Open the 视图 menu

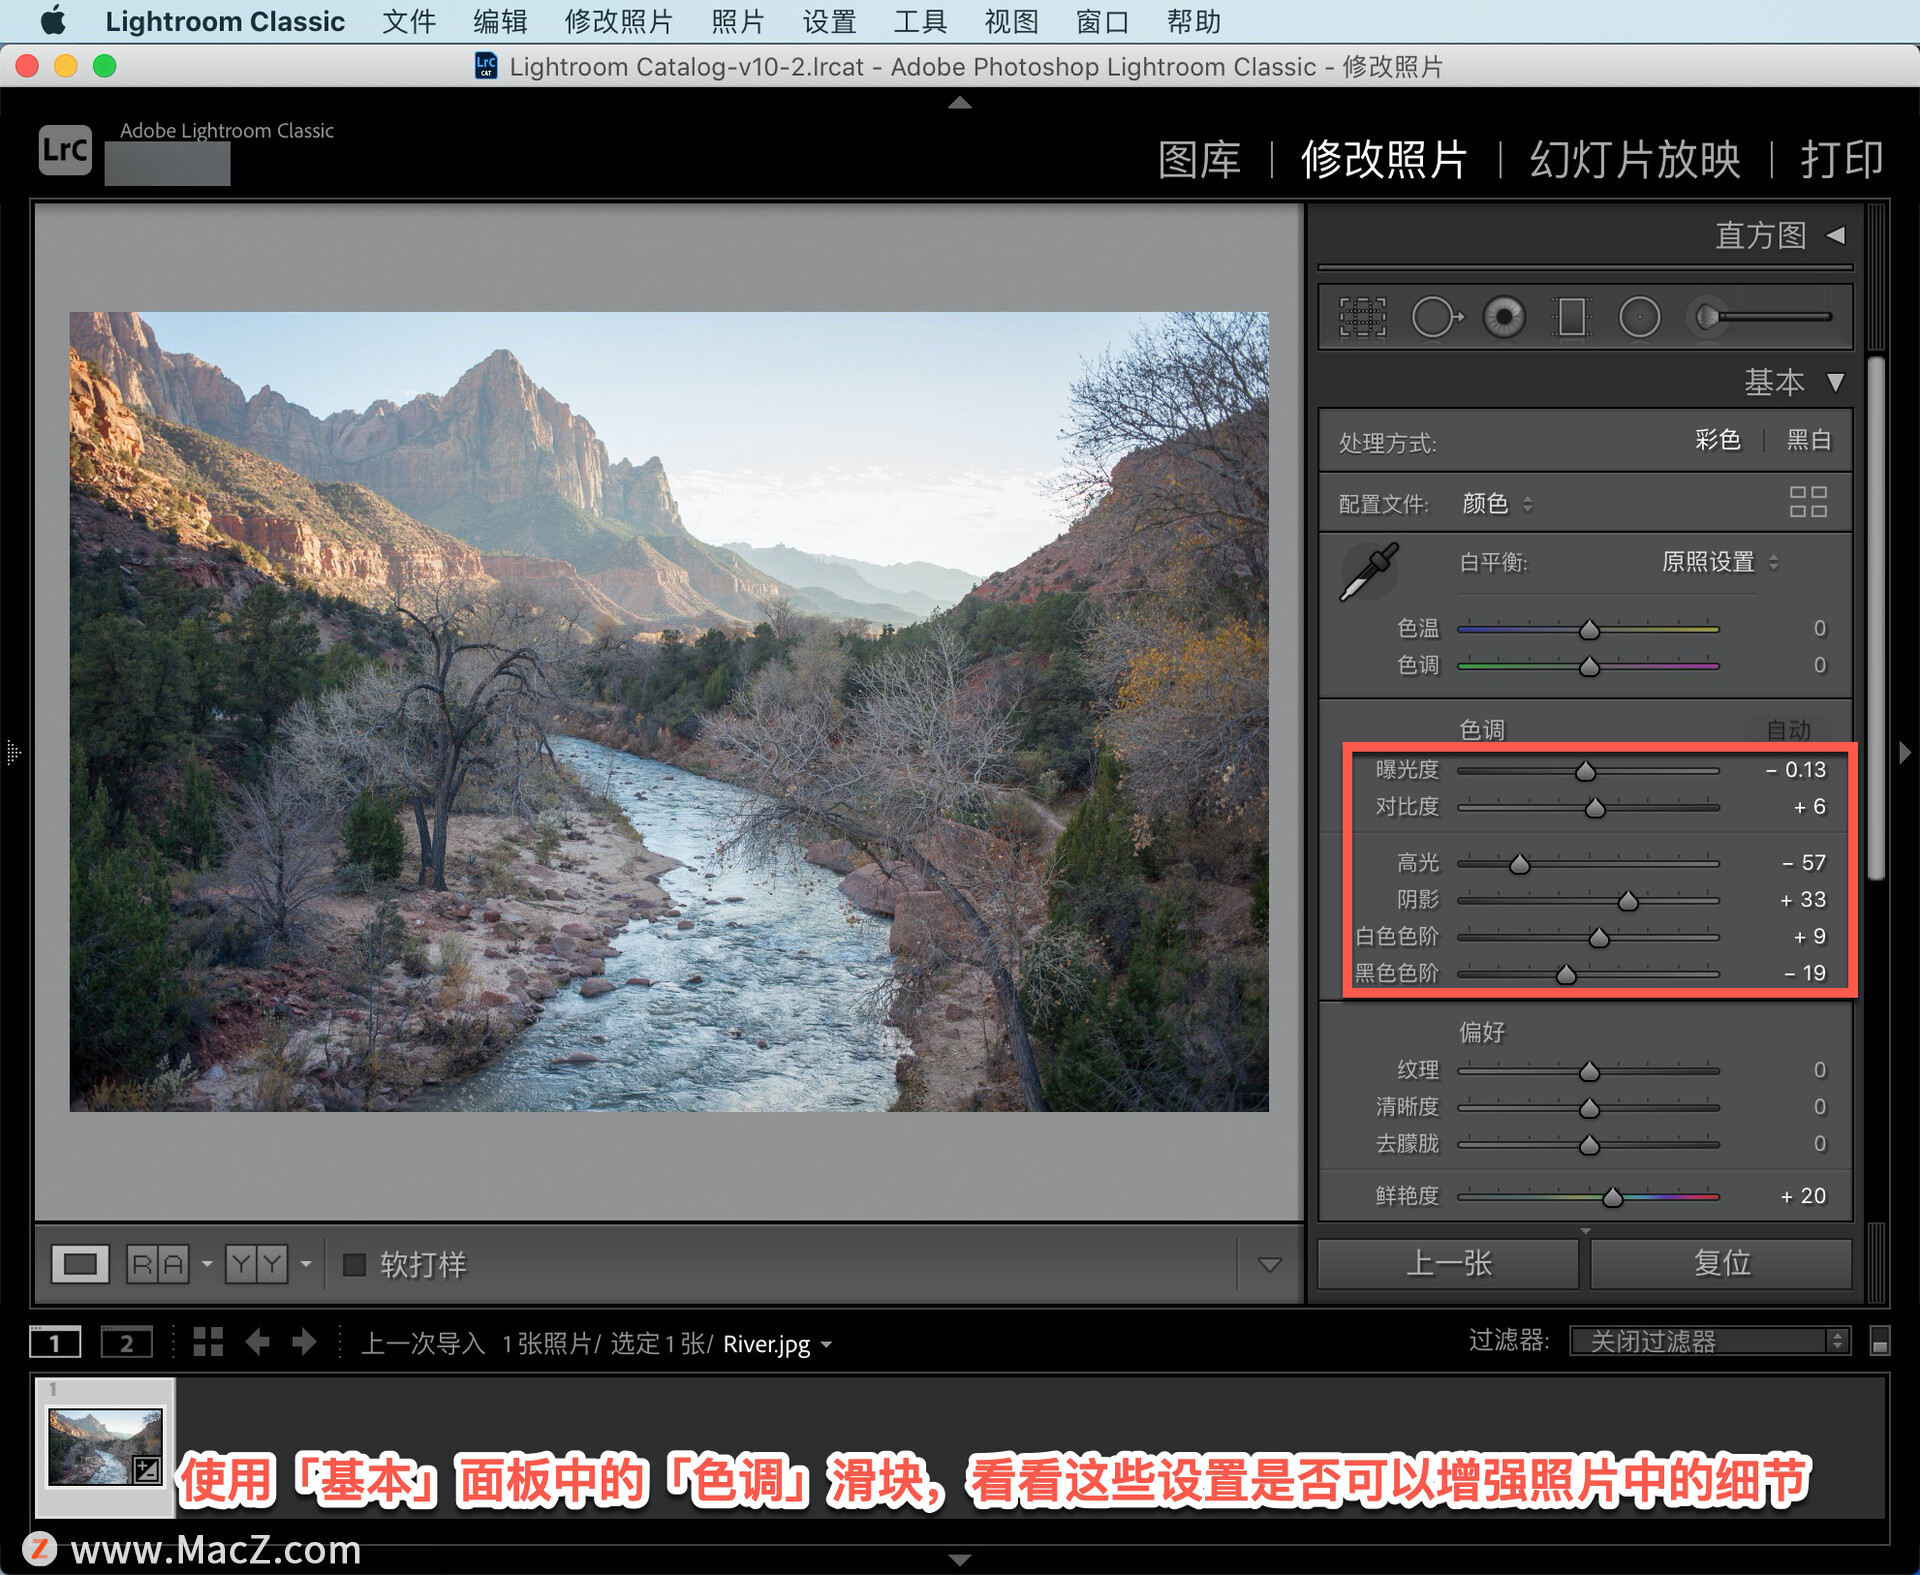click(x=1011, y=21)
